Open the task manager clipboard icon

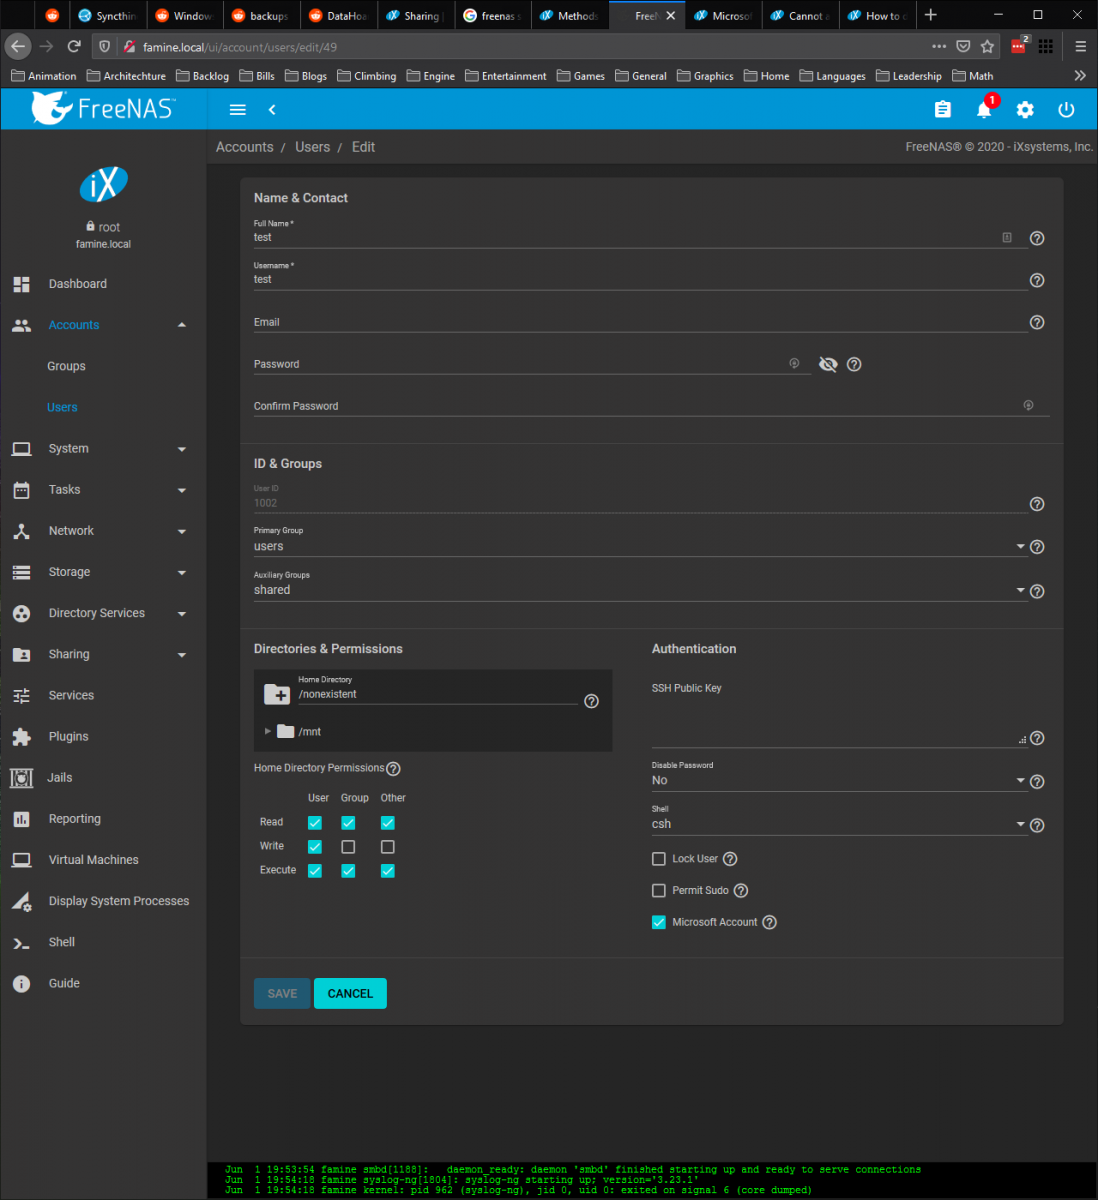point(943,110)
